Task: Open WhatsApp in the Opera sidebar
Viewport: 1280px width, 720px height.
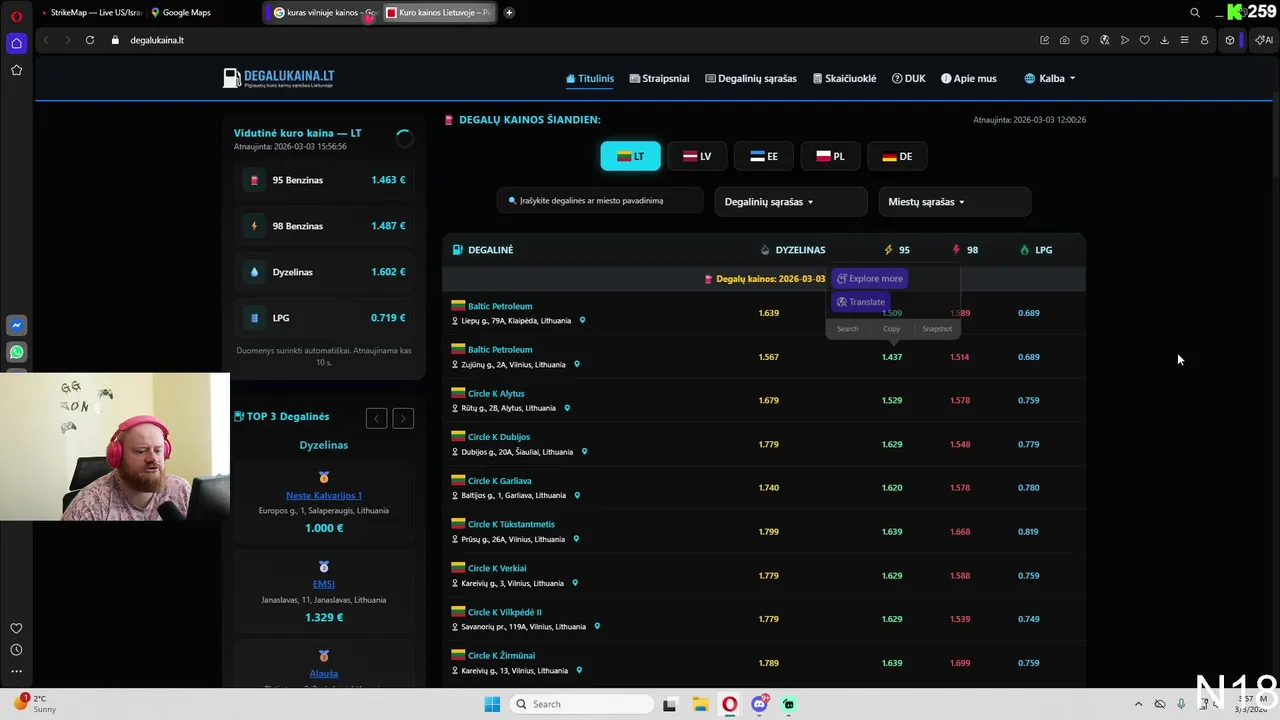Action: point(16,352)
